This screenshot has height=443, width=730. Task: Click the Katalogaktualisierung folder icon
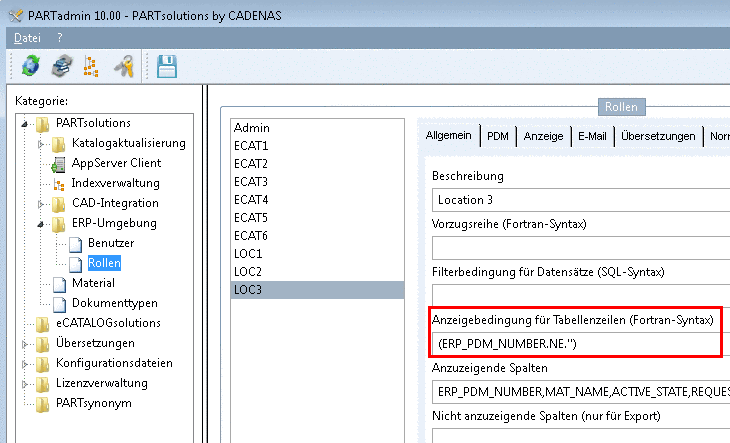(59, 144)
